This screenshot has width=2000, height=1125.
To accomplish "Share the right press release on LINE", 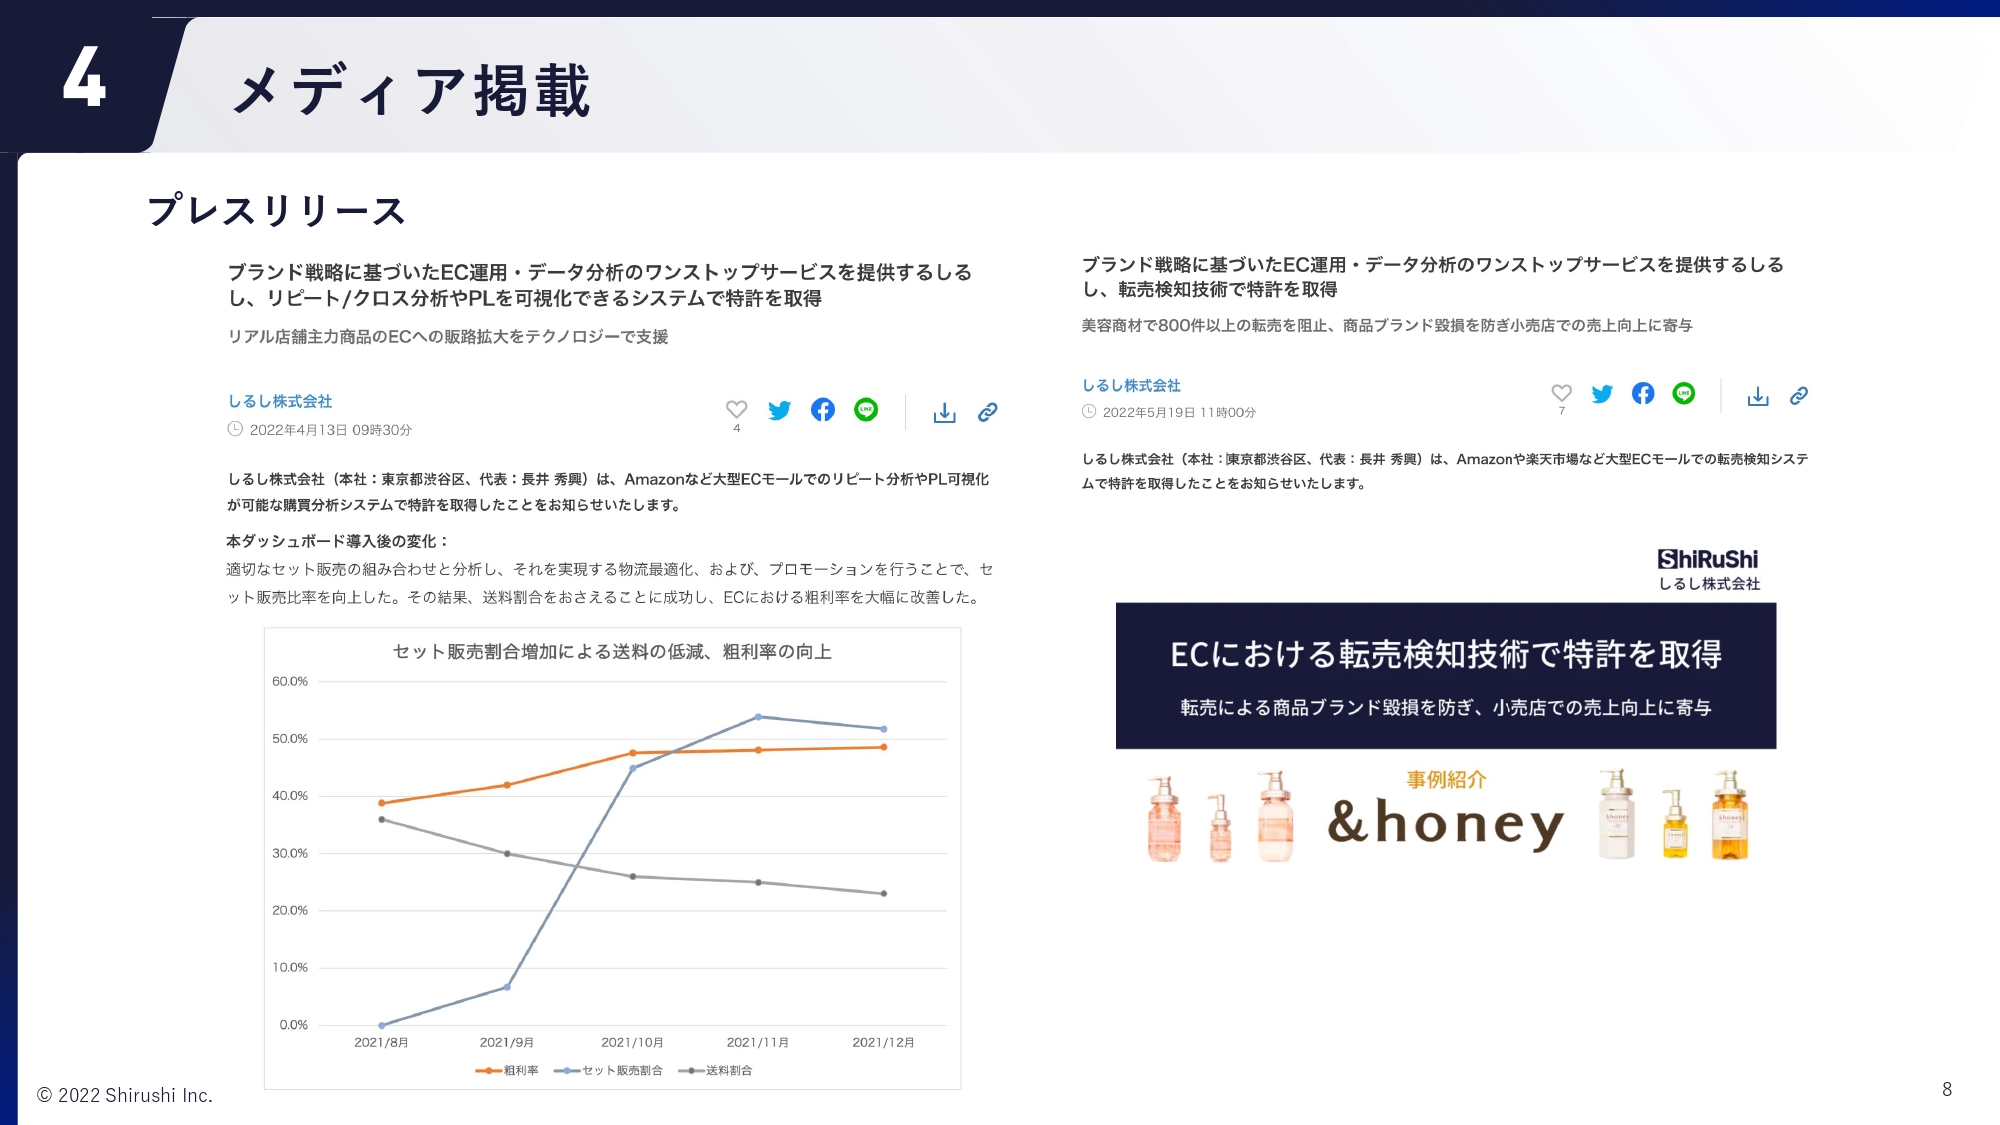I will 1684,393.
